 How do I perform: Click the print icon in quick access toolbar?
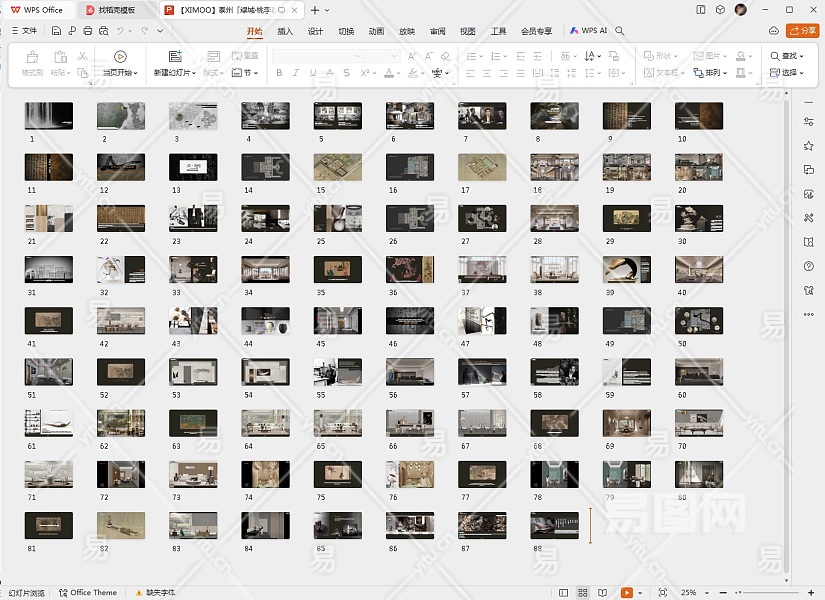(89, 31)
